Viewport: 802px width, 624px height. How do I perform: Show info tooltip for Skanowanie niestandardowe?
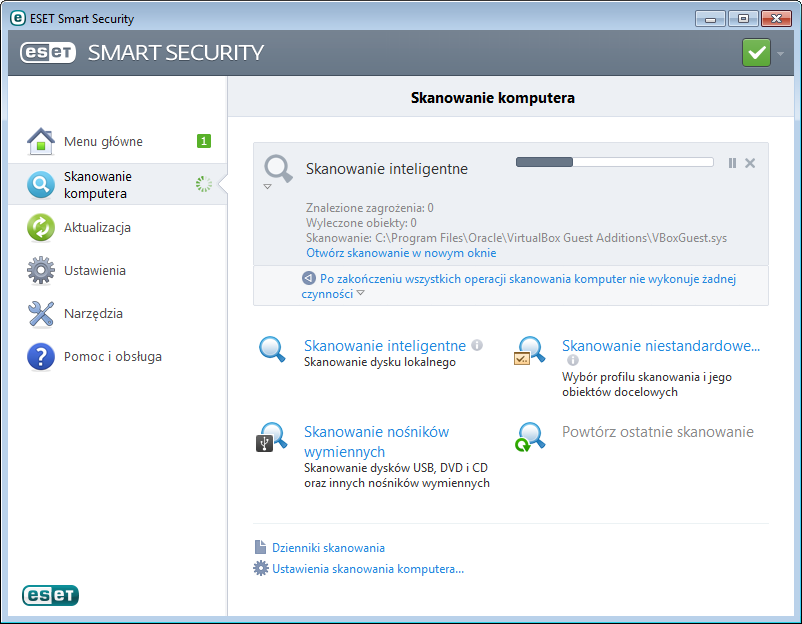click(573, 360)
